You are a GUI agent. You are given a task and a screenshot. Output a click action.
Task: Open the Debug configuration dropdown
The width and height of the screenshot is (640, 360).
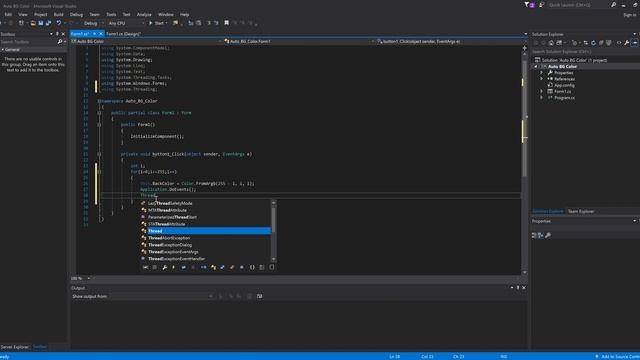(93, 23)
